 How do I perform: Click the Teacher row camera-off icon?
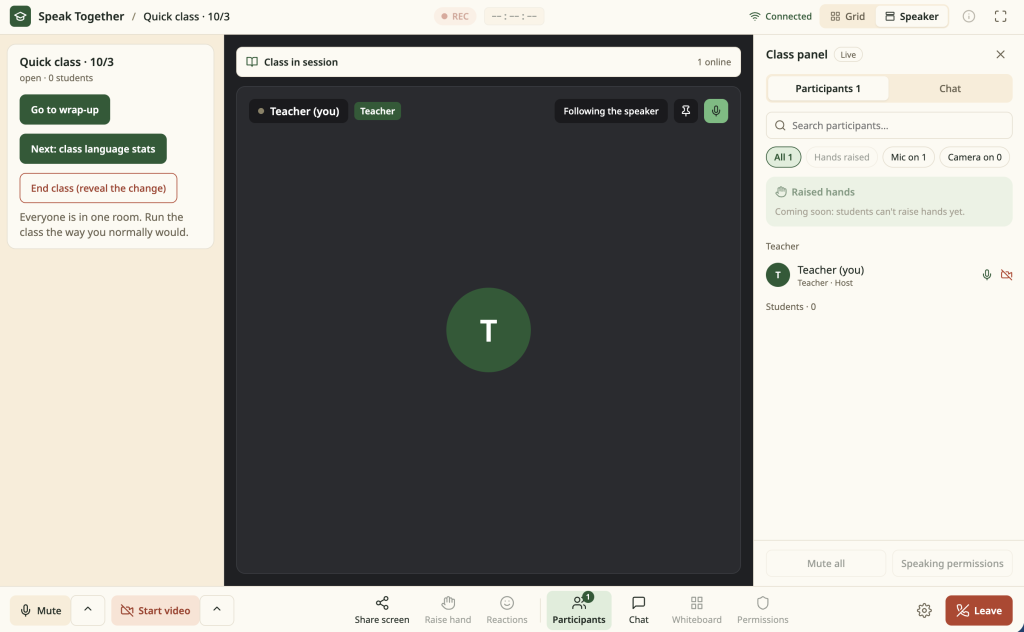(x=1006, y=275)
